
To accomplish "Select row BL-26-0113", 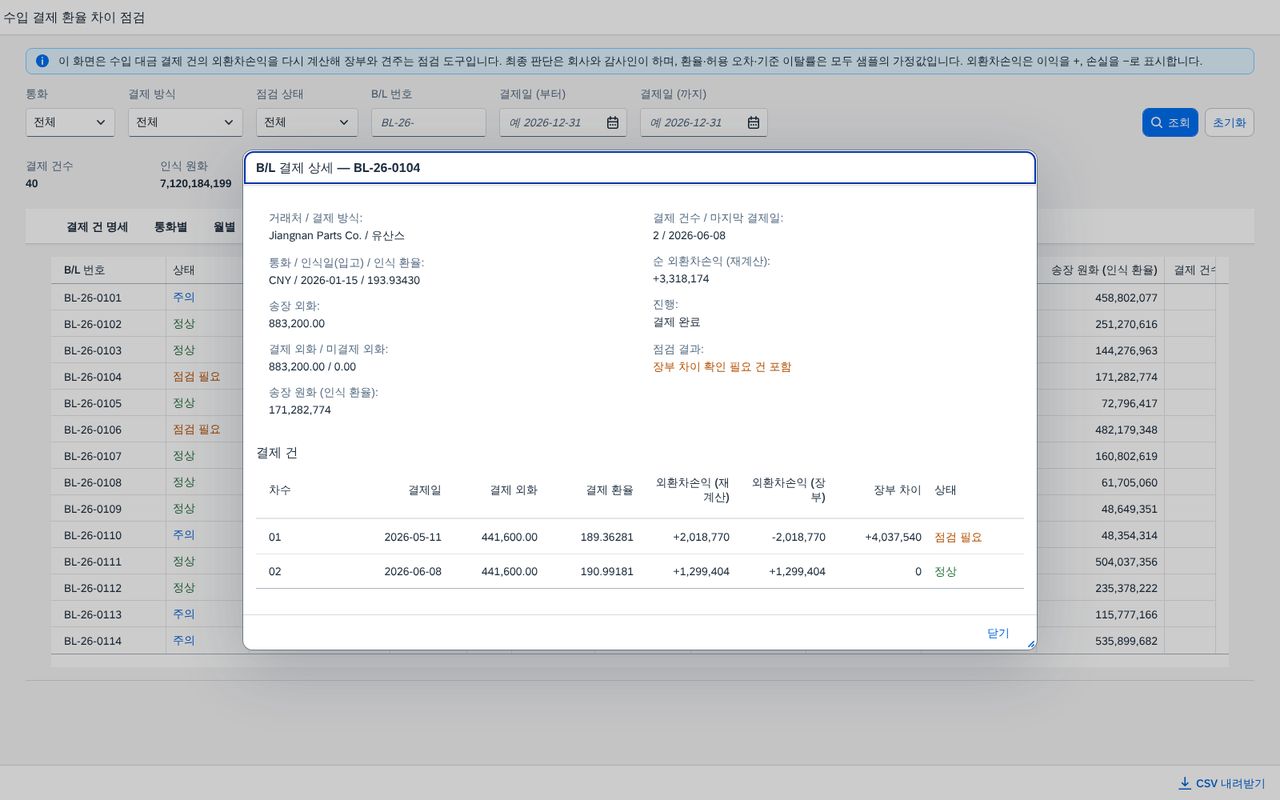I will tap(633, 614).
